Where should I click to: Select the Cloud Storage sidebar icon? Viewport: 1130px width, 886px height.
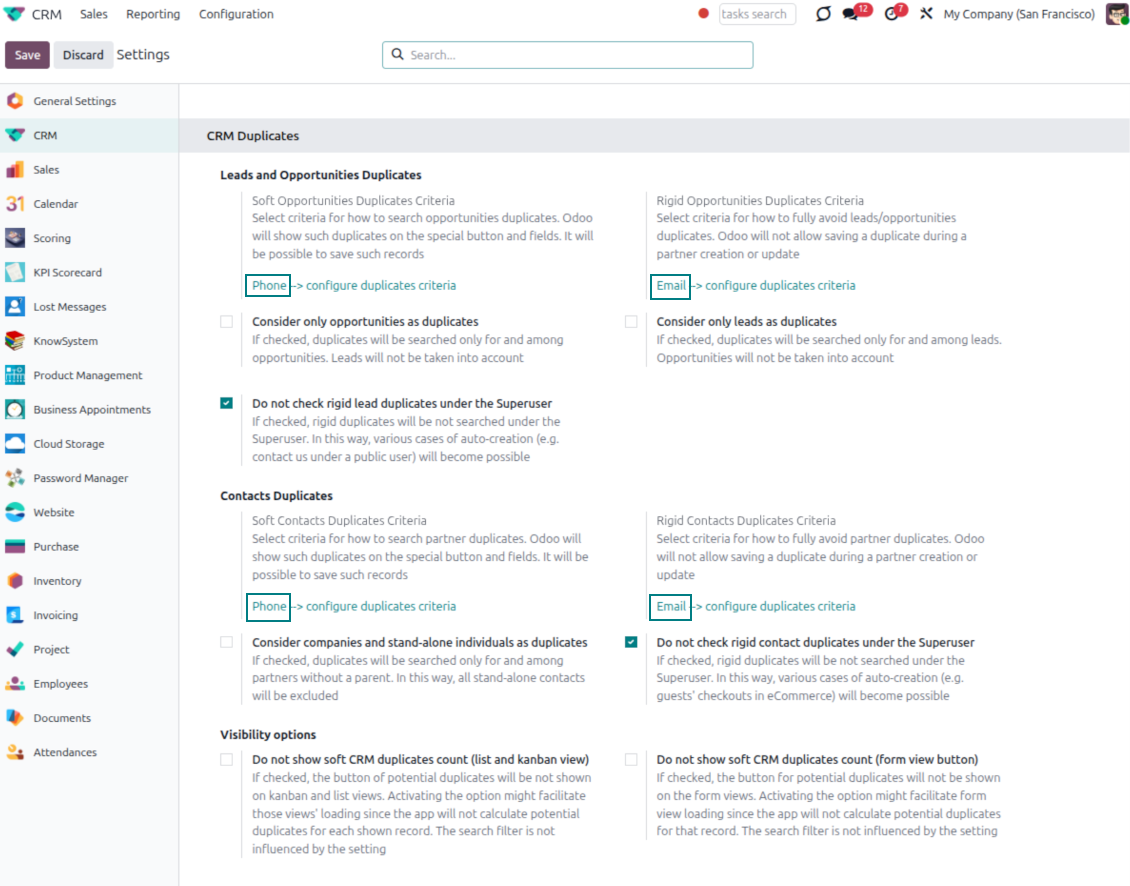tap(15, 444)
